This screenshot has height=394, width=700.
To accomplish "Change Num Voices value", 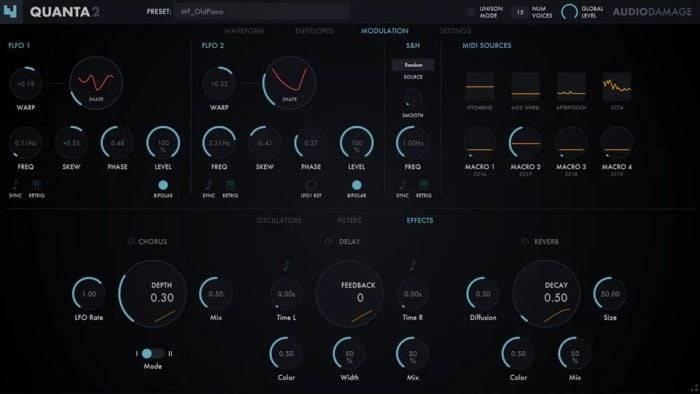I will 520,12.
